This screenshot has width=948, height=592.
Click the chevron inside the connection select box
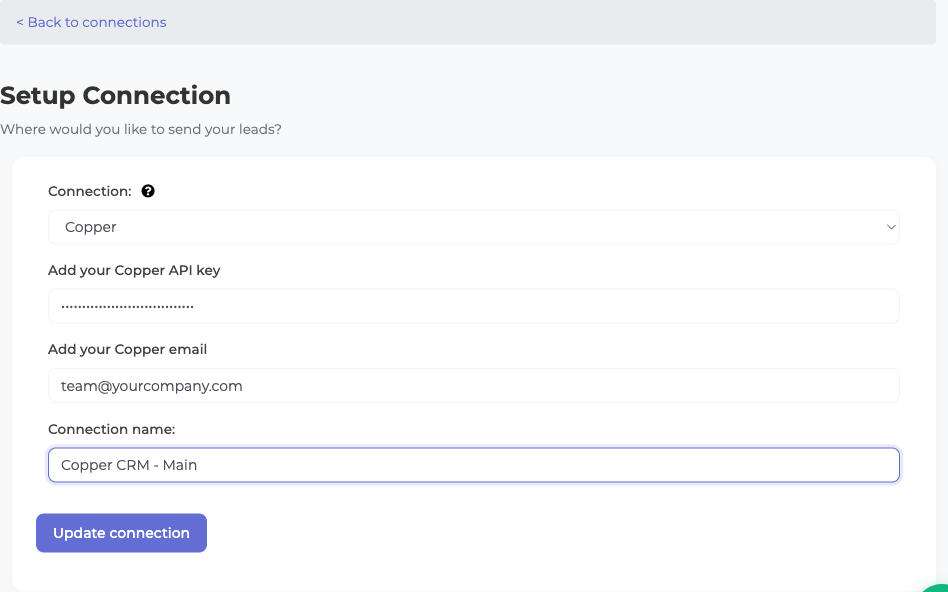click(x=890, y=227)
